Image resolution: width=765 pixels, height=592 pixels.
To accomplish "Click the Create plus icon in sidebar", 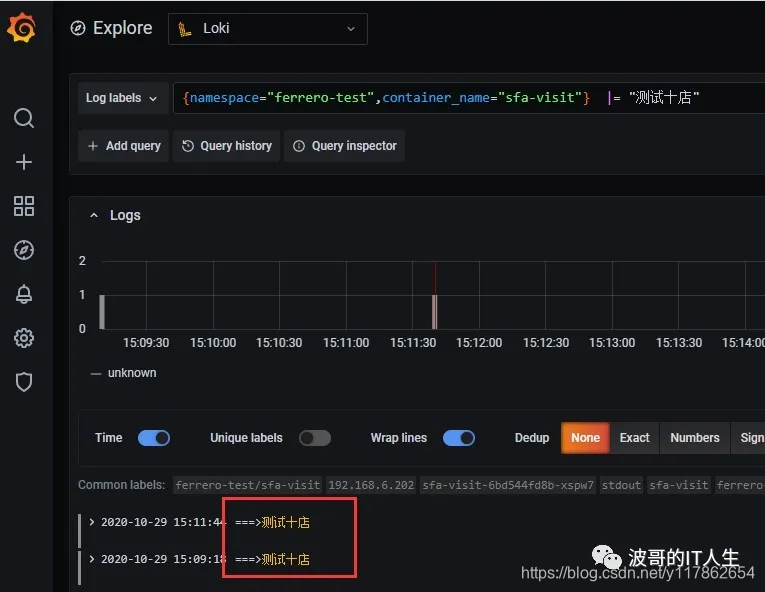I will click(23, 162).
